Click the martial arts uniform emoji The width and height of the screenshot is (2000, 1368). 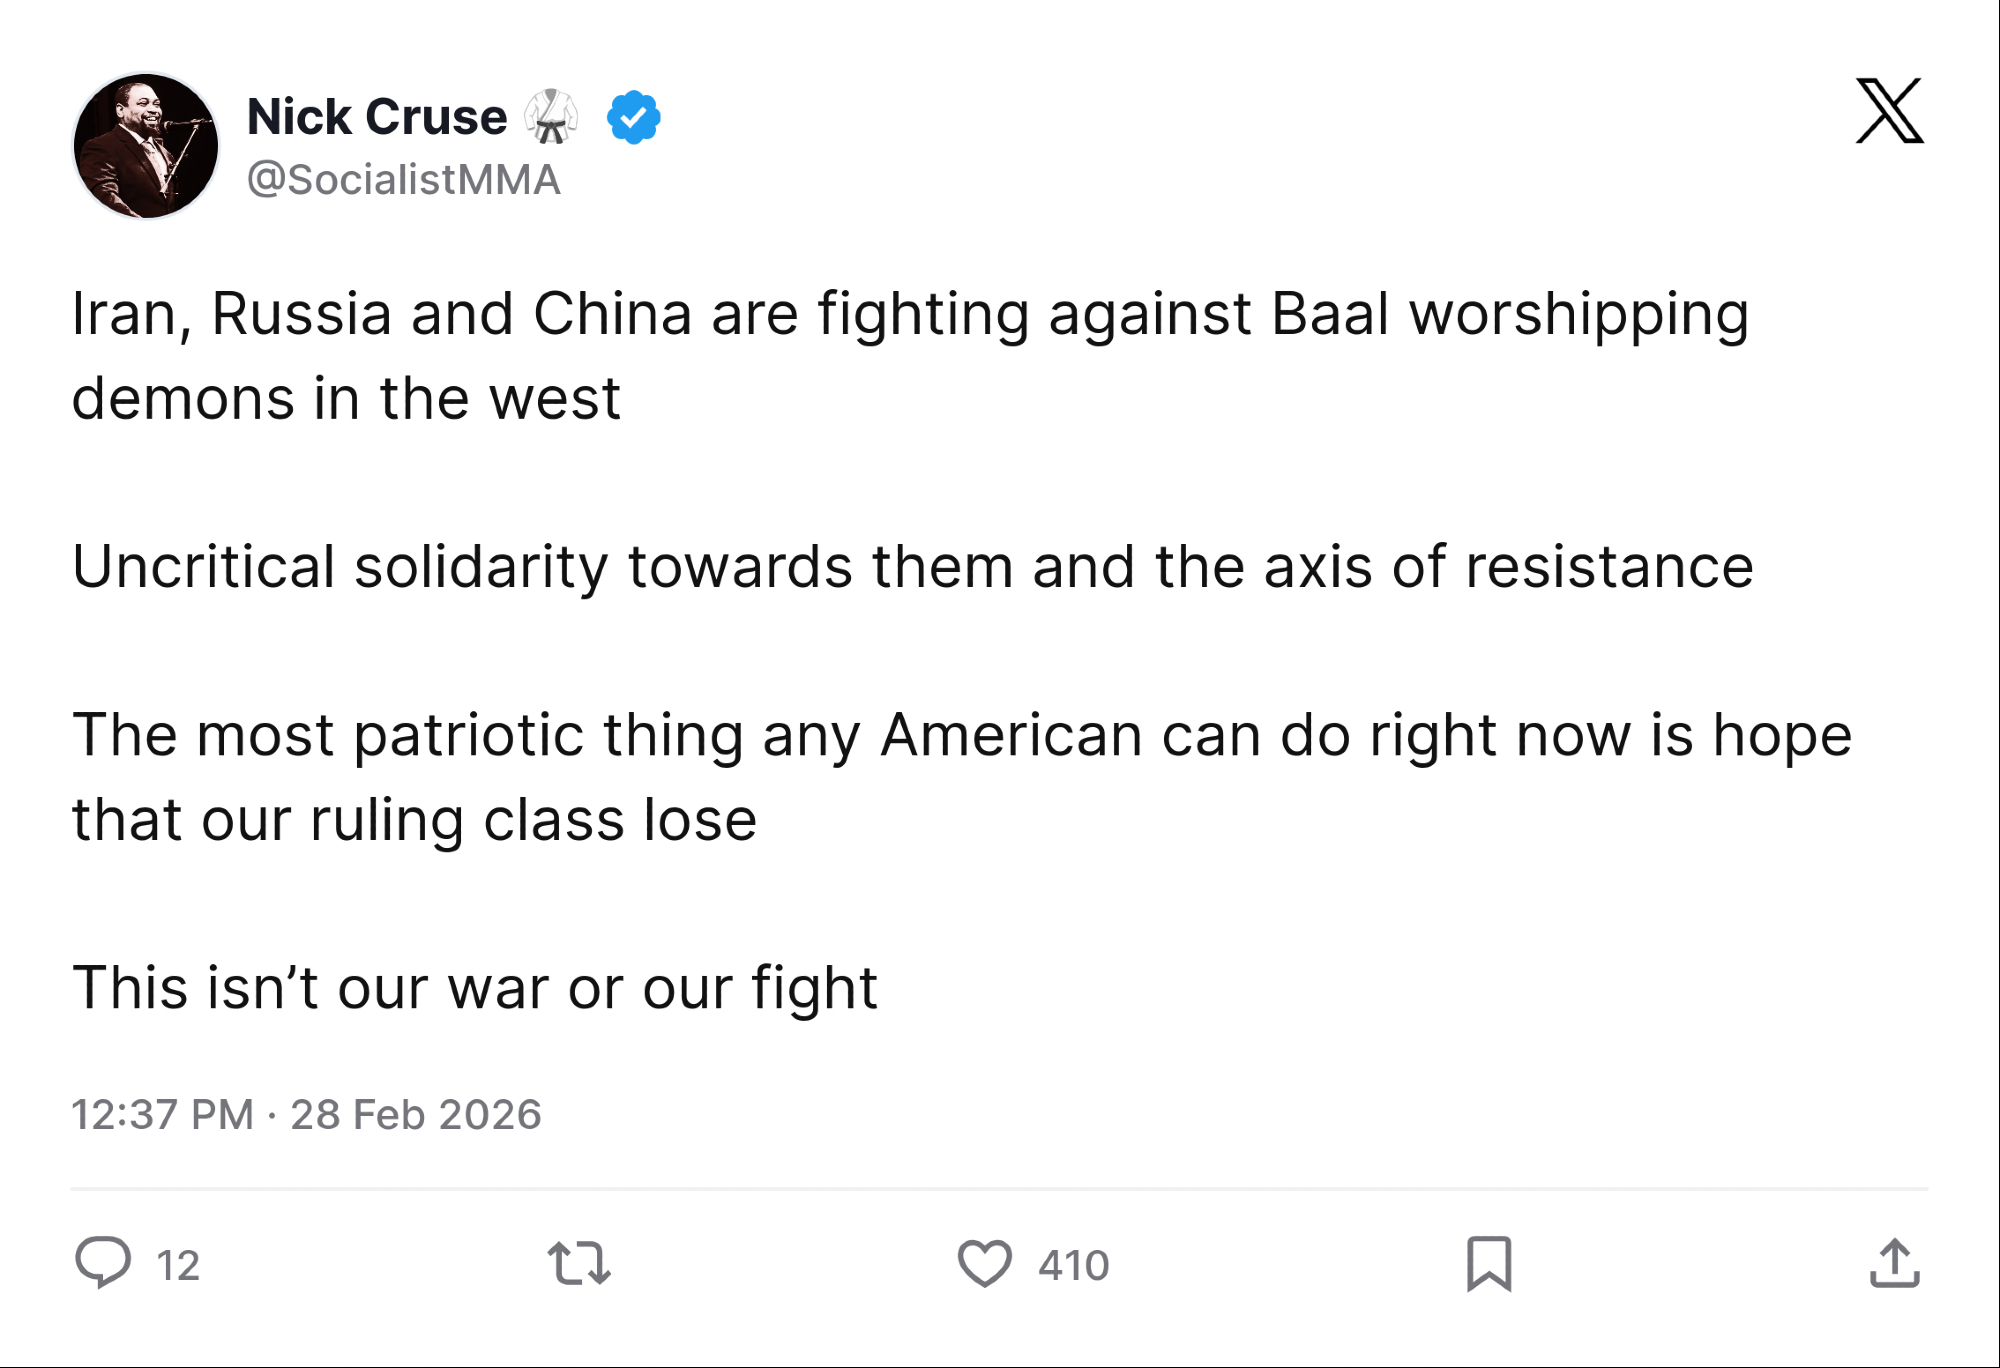552,117
